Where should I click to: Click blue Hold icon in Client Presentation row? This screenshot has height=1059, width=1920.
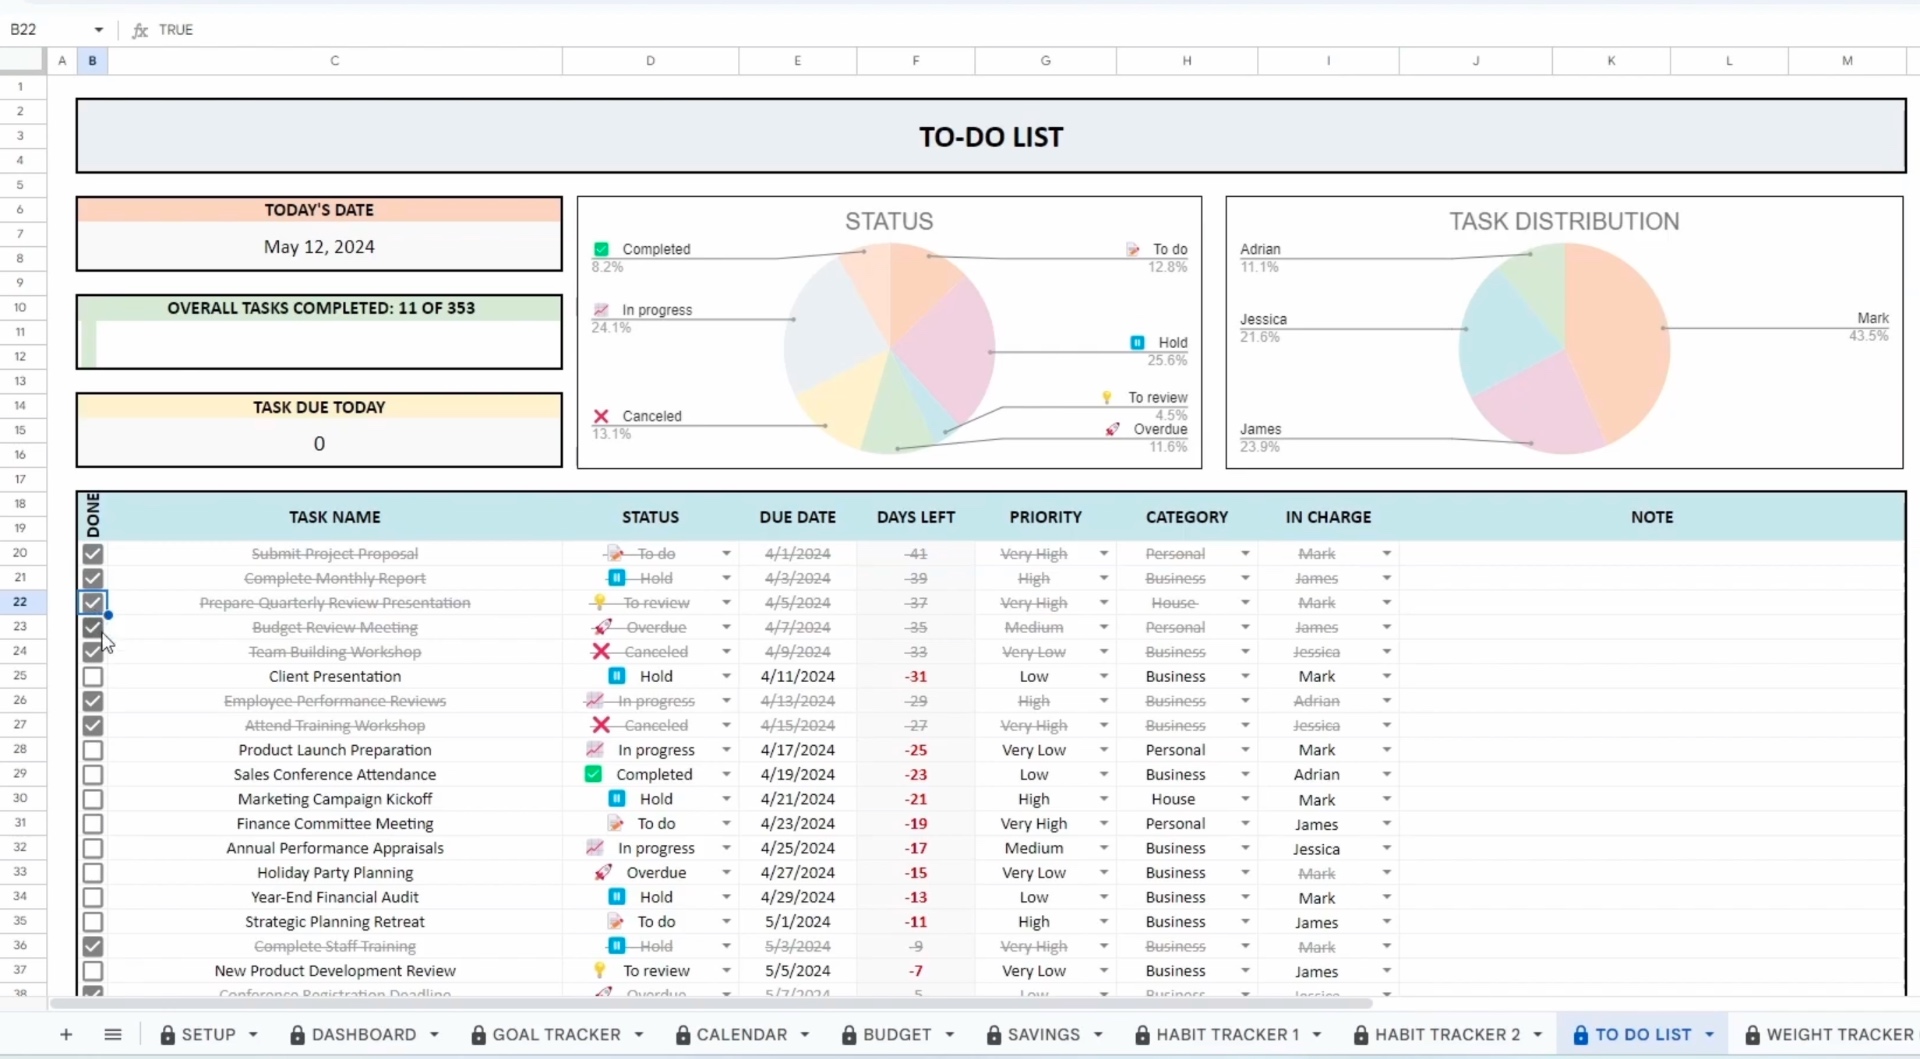pos(617,676)
